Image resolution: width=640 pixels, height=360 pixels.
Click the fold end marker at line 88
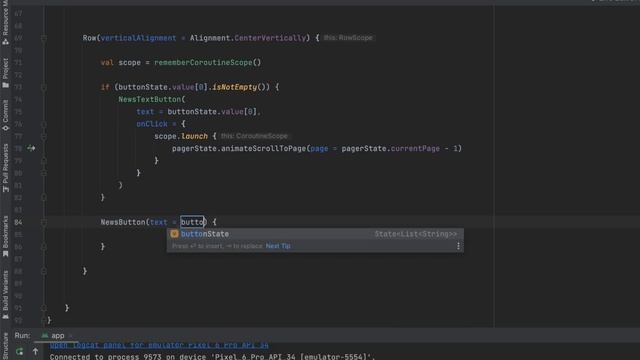pos(44,271)
